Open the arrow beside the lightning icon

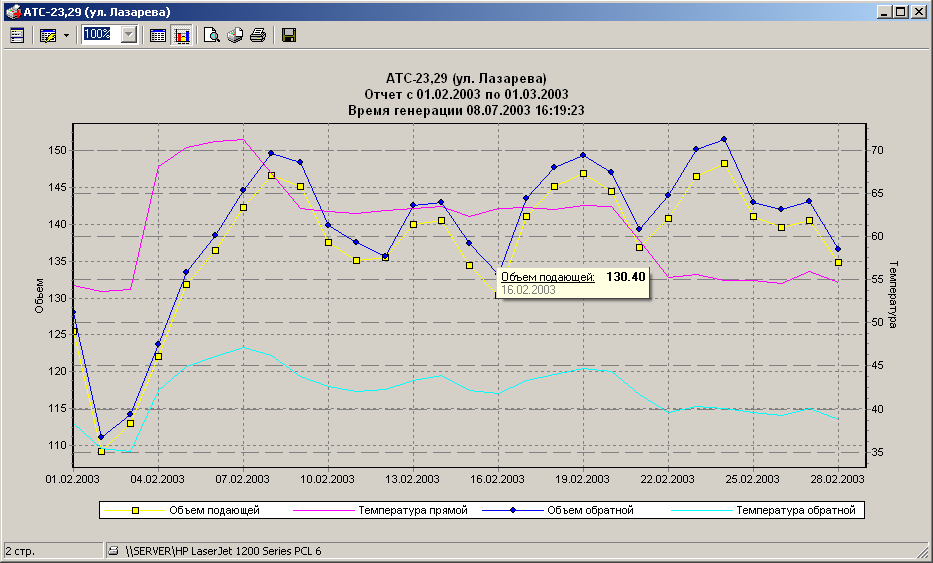66,36
